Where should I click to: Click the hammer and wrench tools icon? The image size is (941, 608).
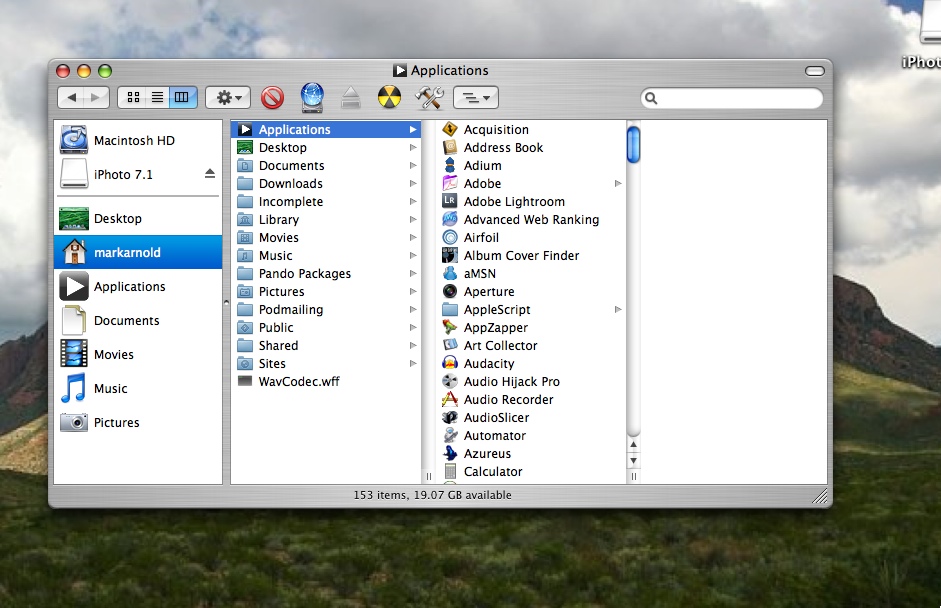(429, 97)
